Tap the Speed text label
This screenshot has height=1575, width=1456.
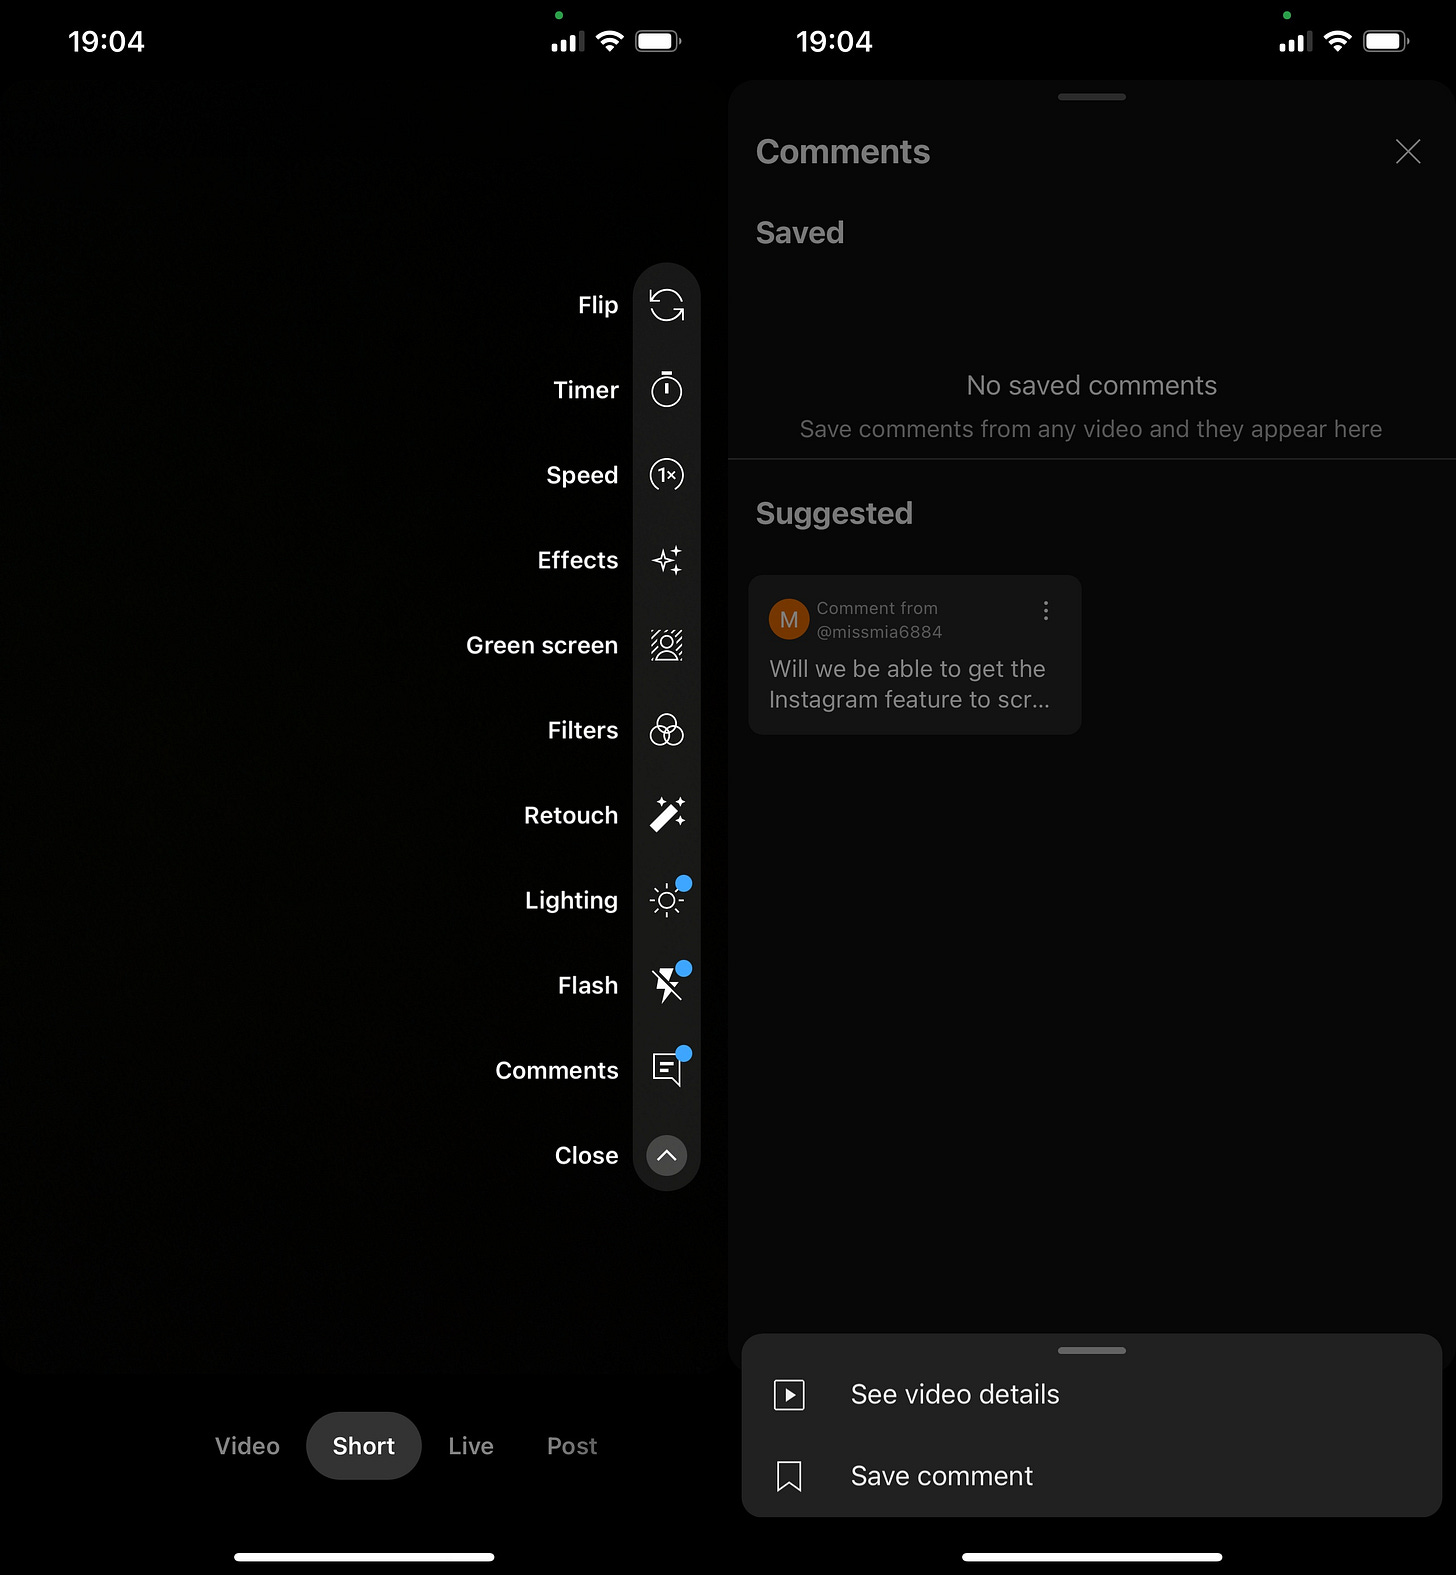[x=582, y=475]
